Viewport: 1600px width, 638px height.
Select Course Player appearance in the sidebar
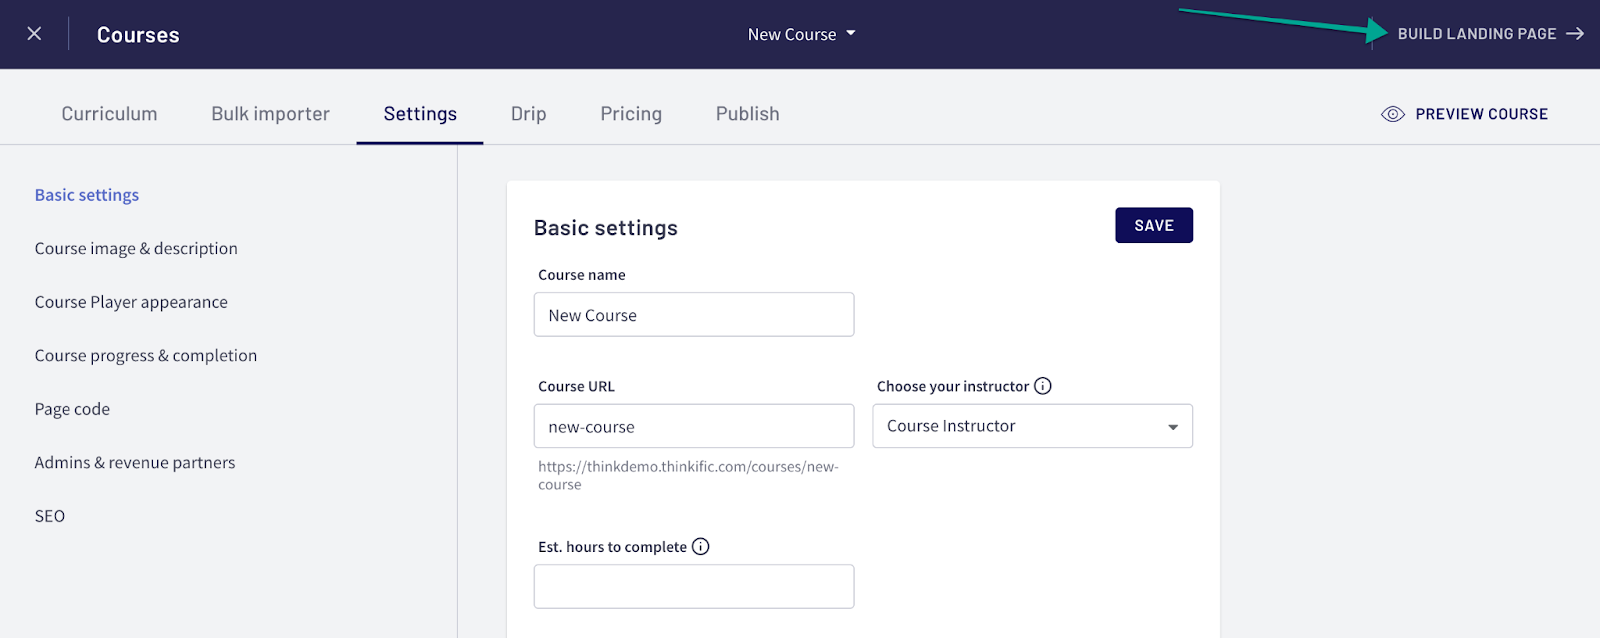[x=131, y=302]
